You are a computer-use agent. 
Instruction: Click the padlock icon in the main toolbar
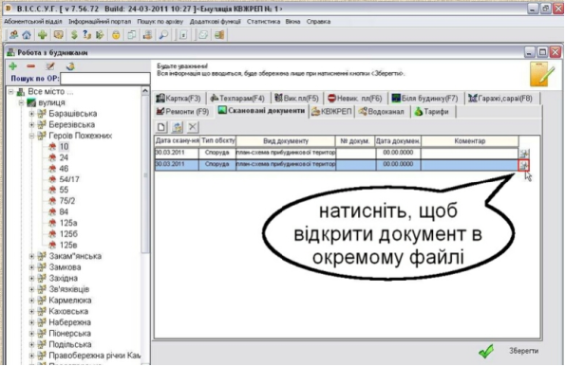point(116,35)
